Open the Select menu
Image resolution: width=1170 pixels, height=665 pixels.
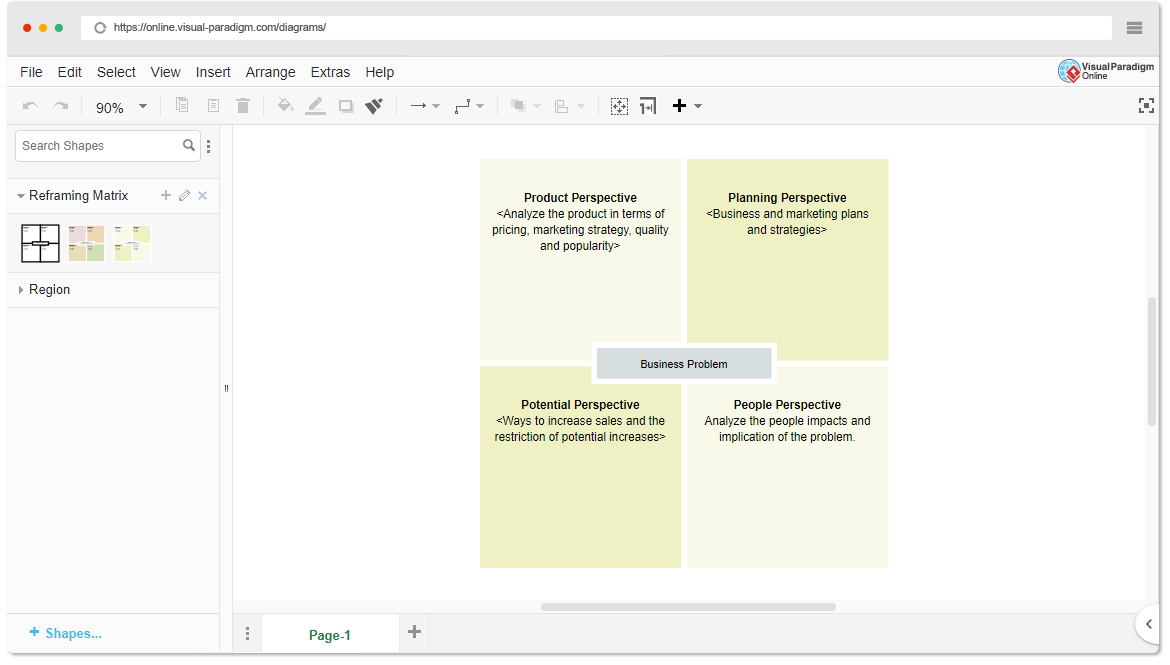tap(116, 72)
